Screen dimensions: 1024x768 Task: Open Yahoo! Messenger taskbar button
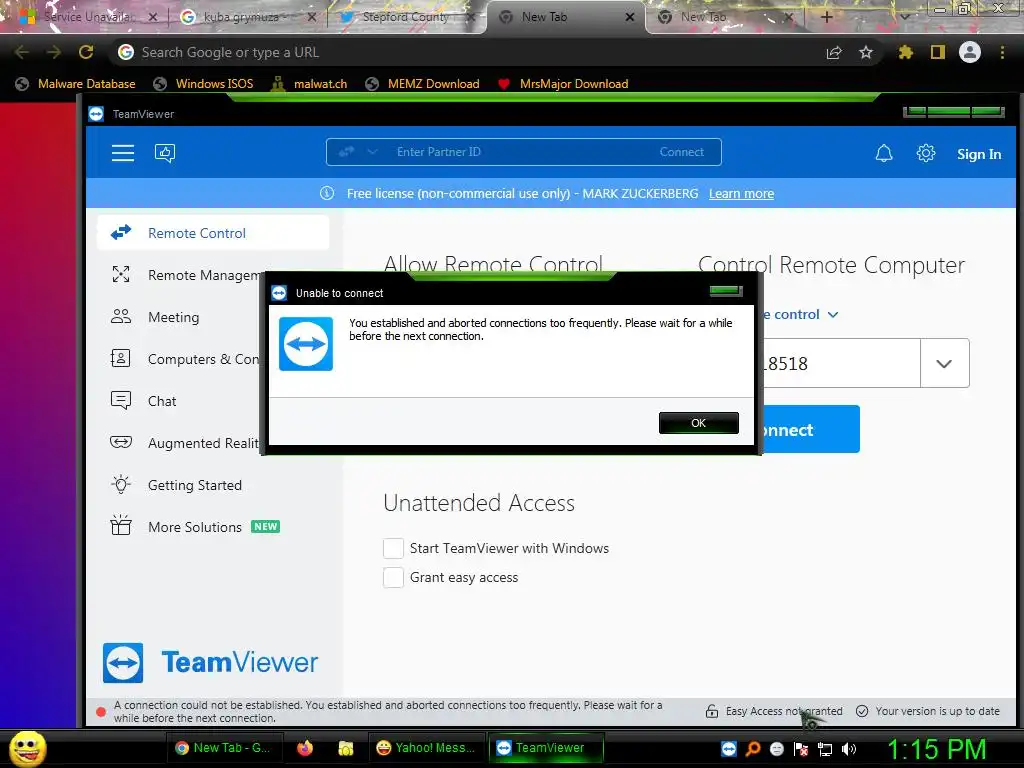(427, 748)
